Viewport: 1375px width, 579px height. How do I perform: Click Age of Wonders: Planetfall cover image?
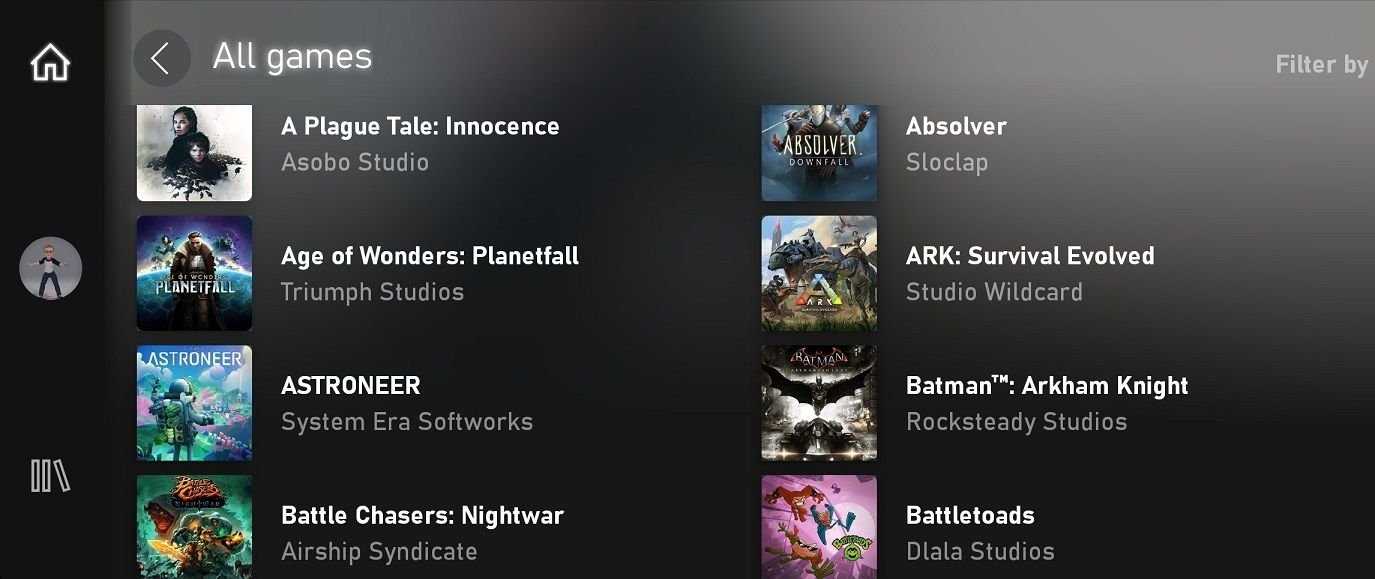[194, 273]
